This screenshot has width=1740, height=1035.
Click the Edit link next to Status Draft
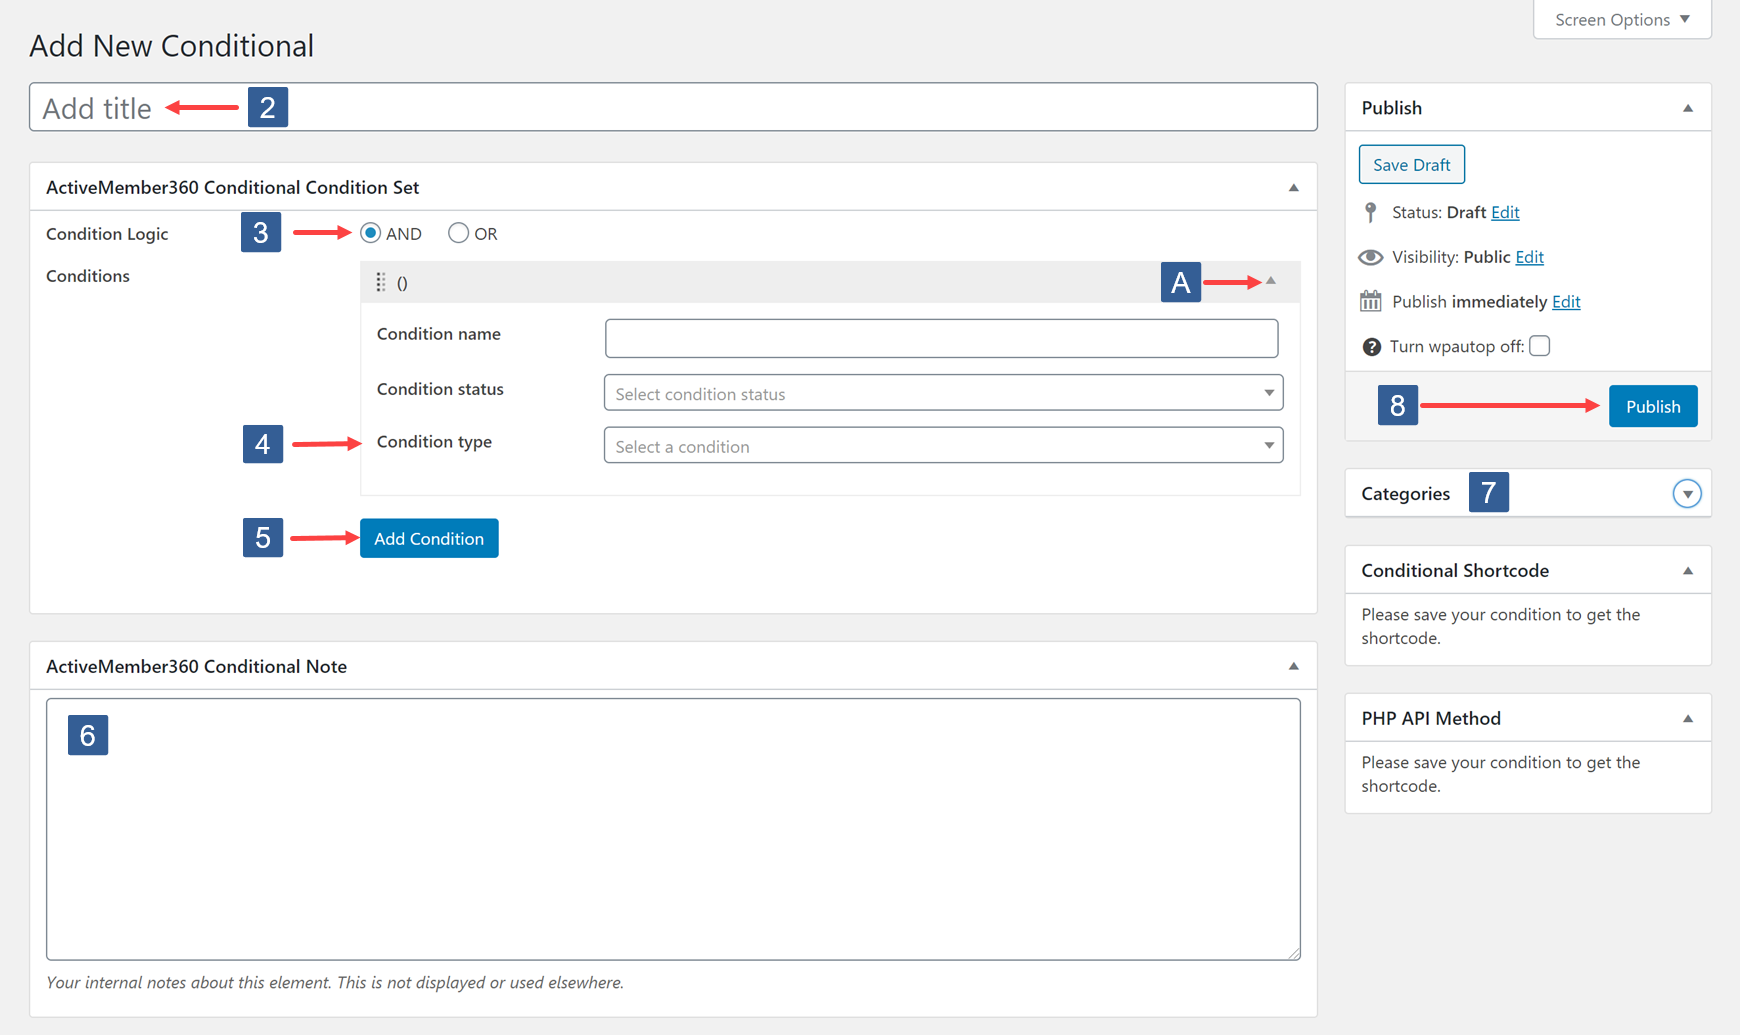point(1504,212)
